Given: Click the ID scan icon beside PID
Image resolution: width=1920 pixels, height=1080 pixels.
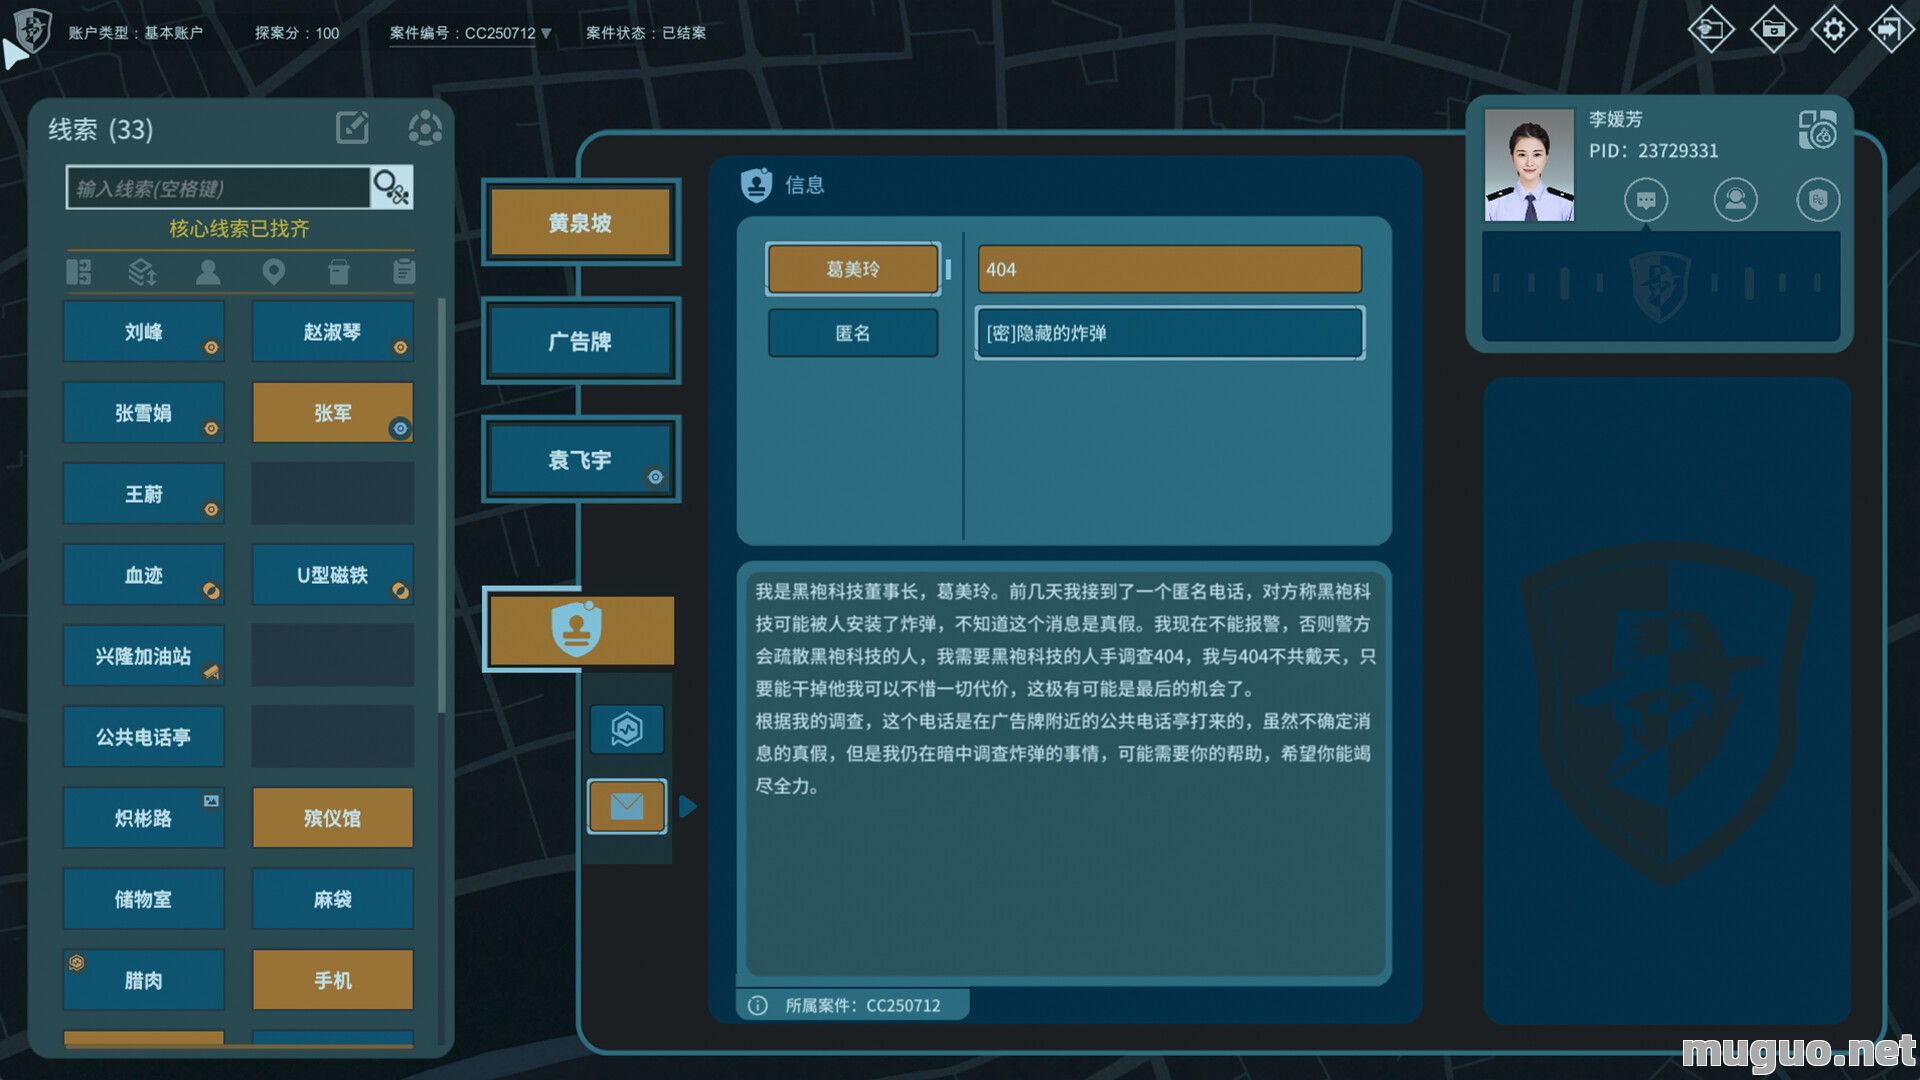Looking at the screenshot, I should coord(1817,130).
